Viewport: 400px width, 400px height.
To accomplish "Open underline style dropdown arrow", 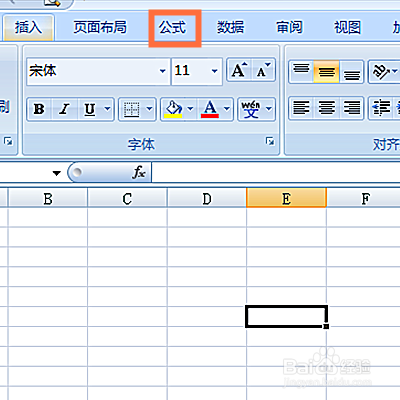I will (x=107, y=109).
